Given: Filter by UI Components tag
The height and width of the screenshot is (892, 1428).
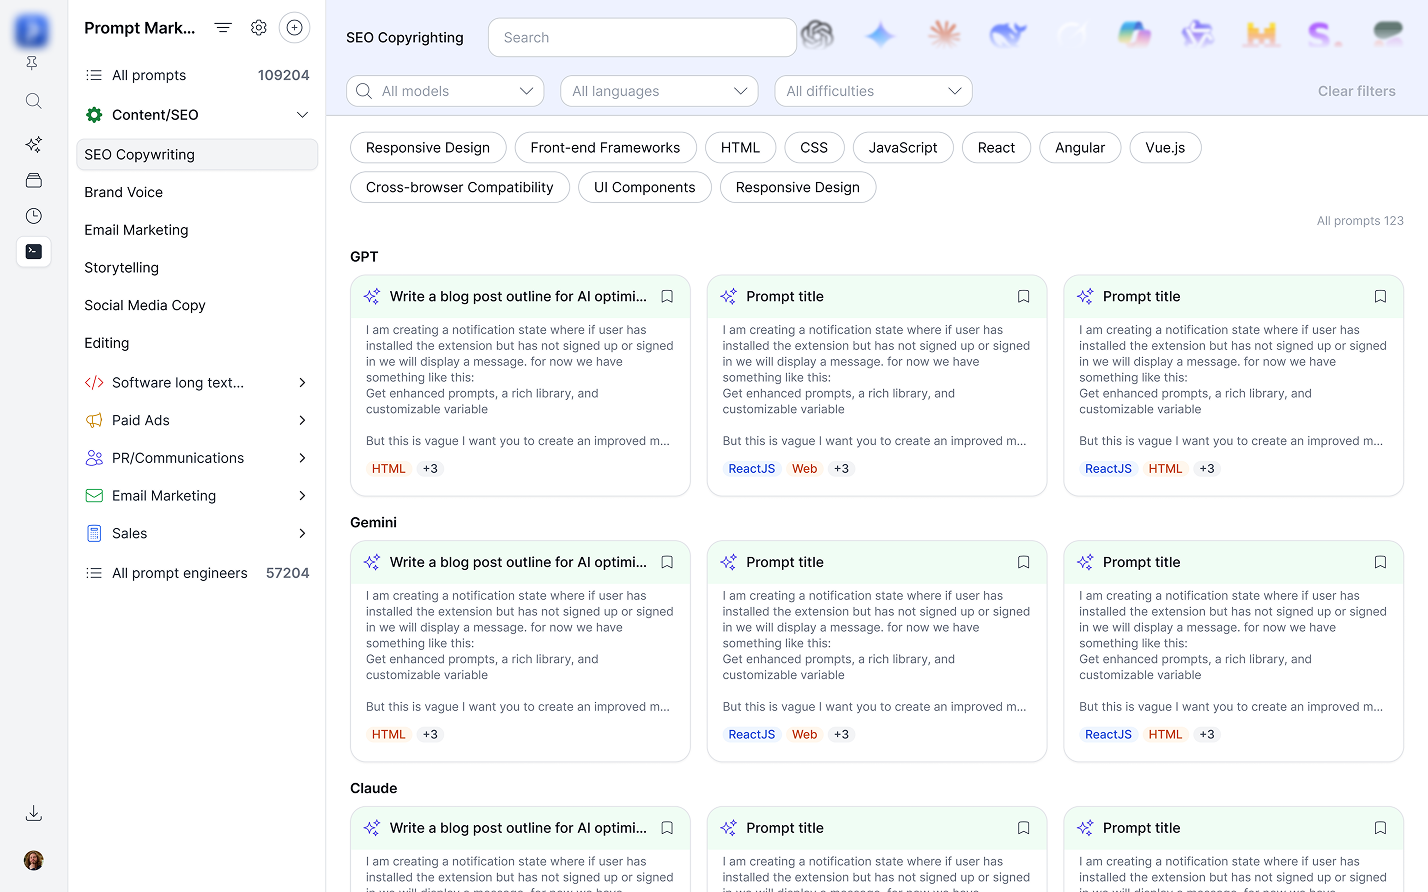Looking at the screenshot, I should click(644, 188).
